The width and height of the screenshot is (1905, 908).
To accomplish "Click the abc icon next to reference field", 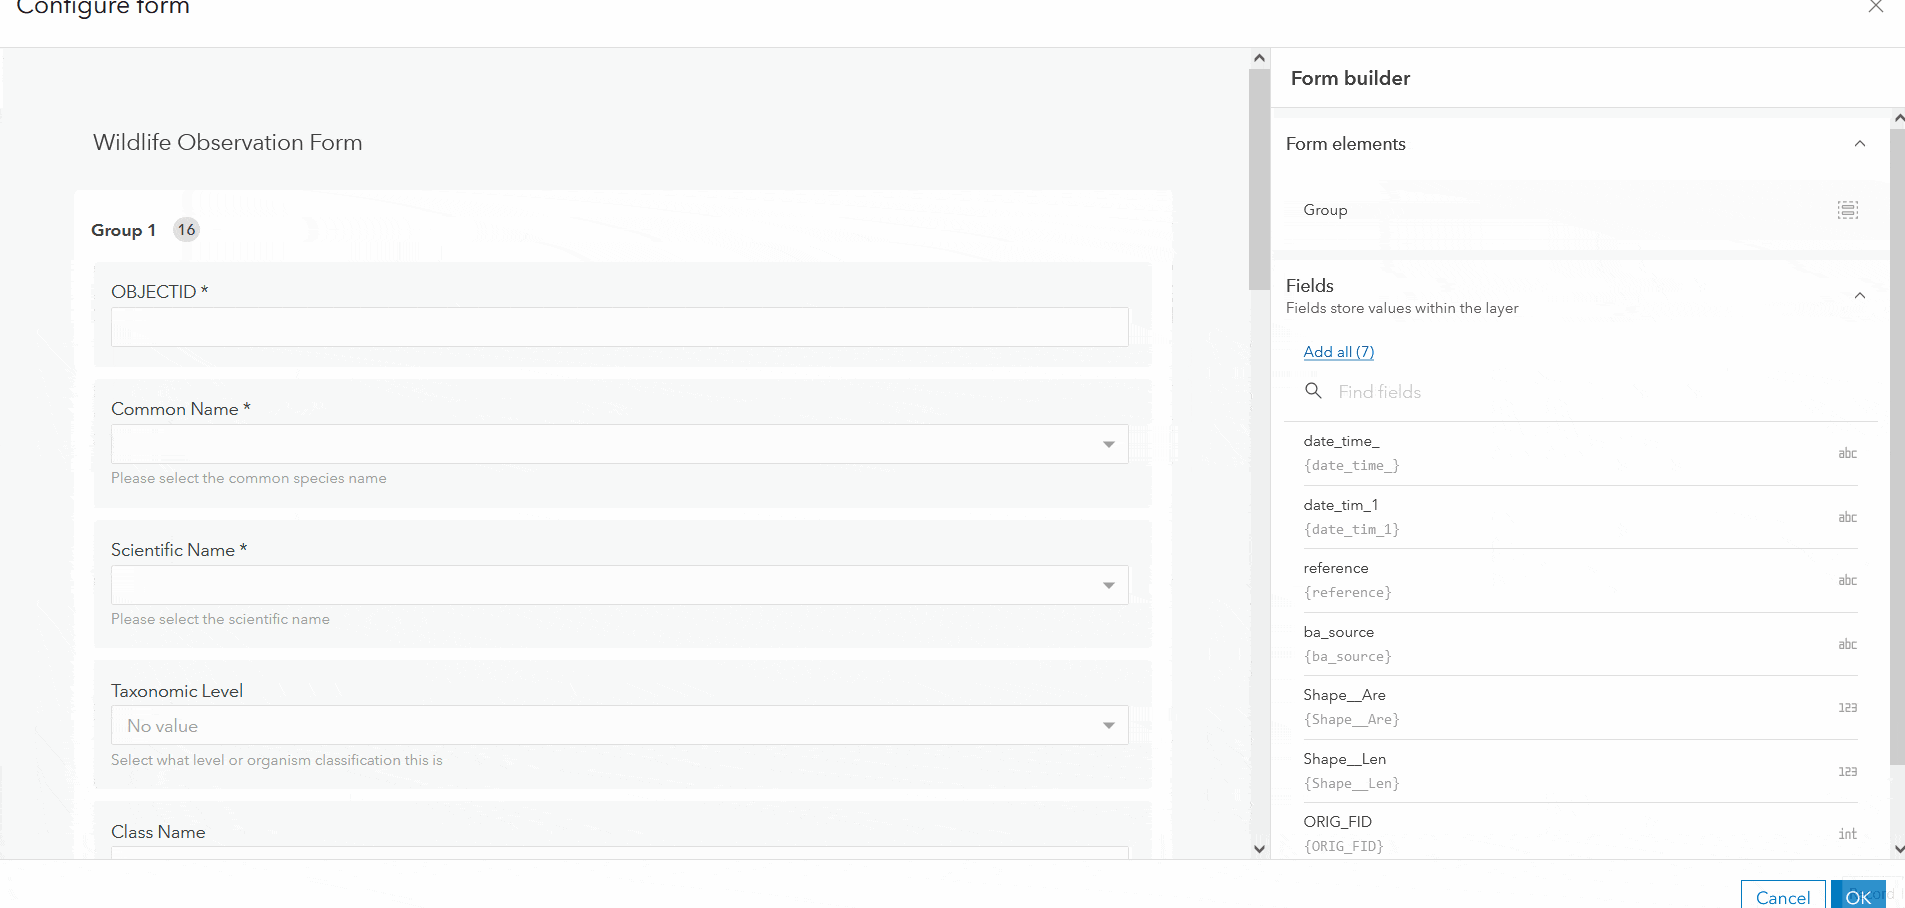I will click(1847, 580).
